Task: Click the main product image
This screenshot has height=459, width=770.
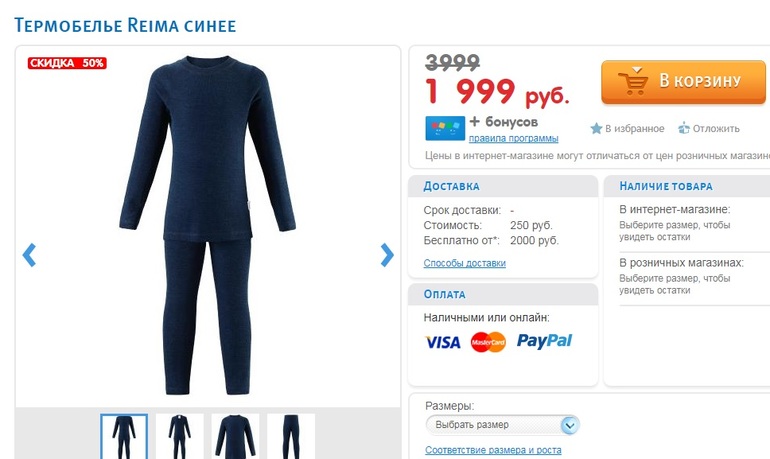Action: point(208,226)
